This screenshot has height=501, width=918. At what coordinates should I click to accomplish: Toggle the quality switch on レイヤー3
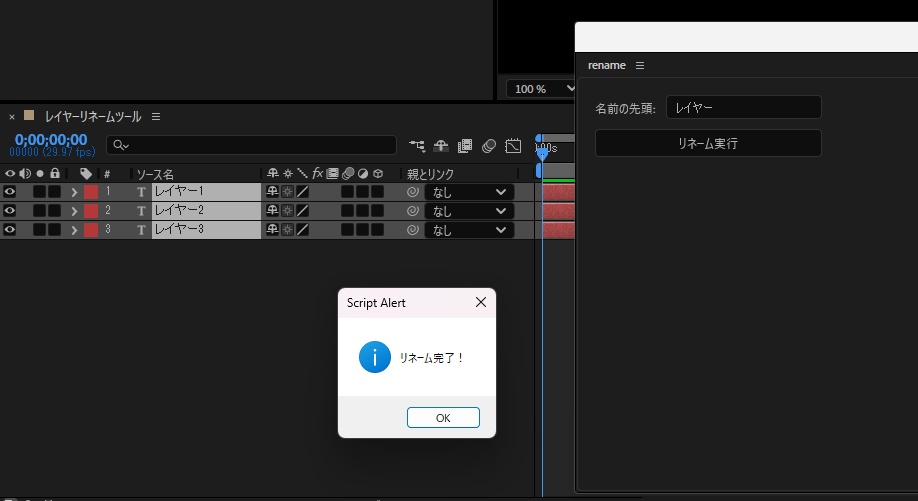(x=303, y=229)
